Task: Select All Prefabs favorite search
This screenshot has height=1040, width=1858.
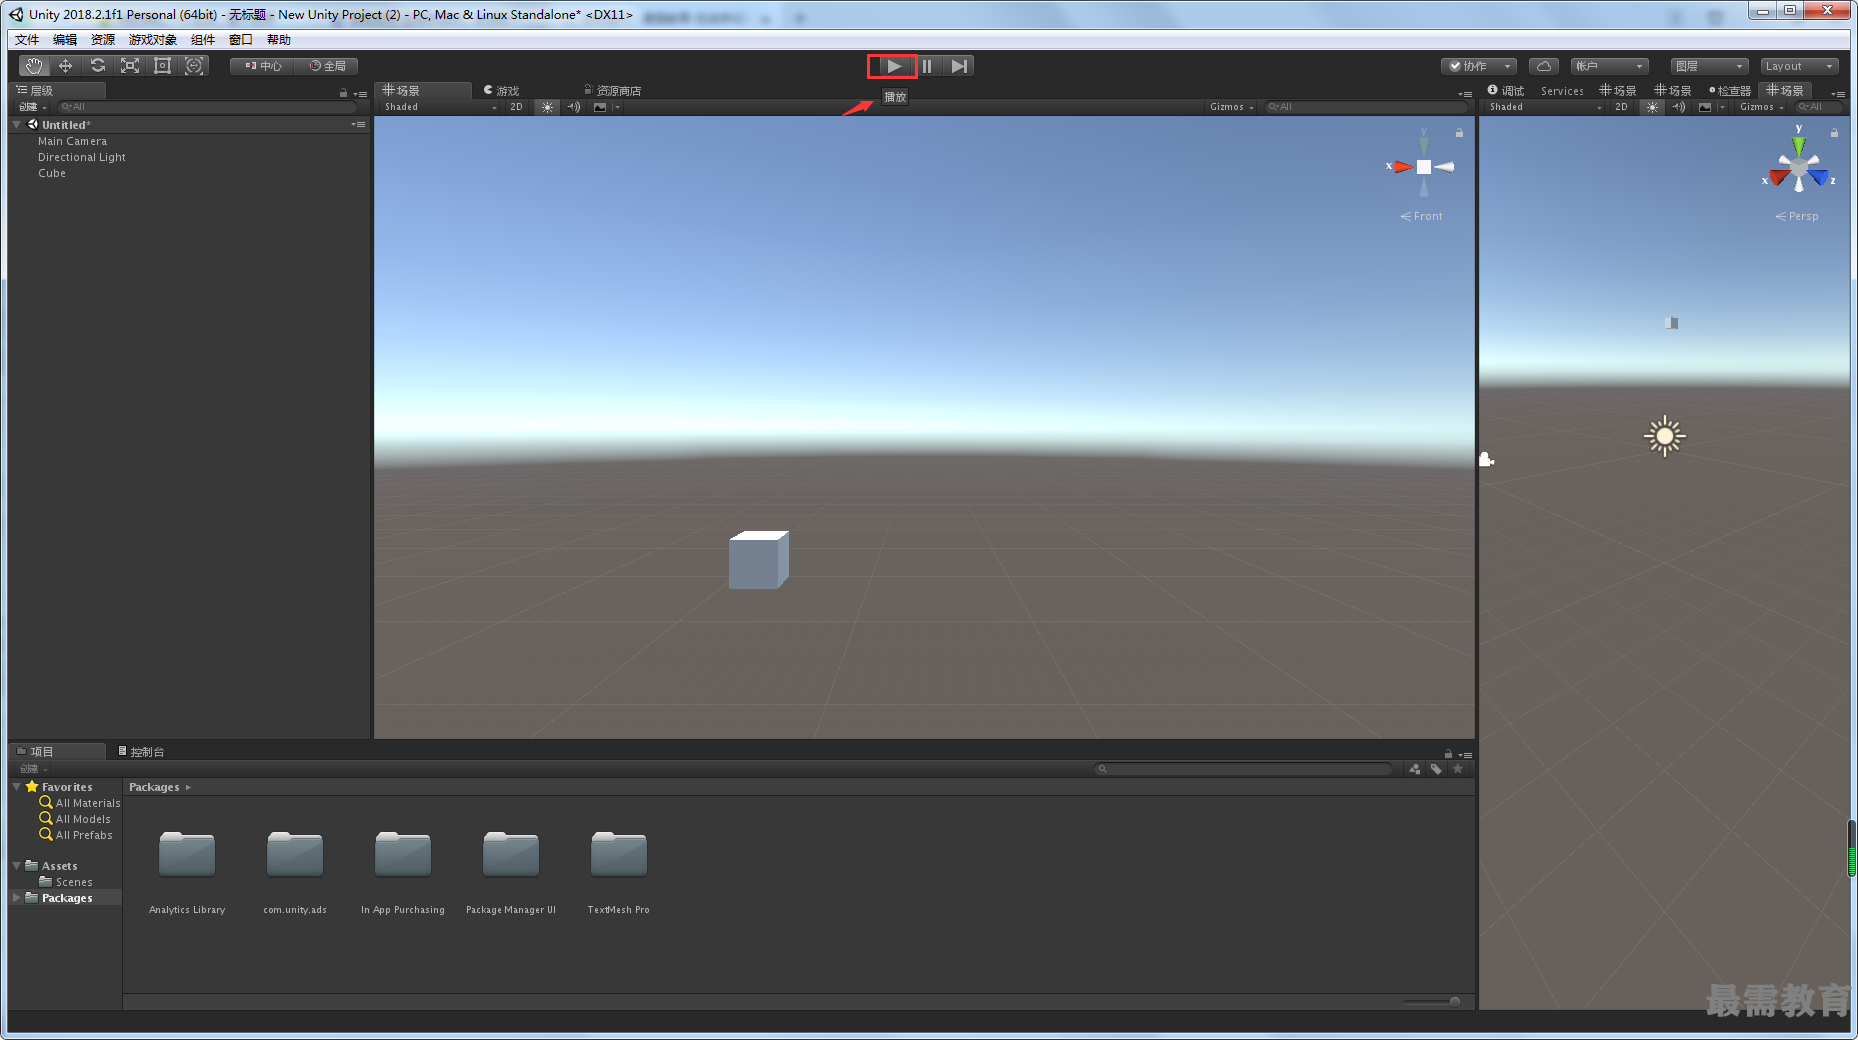Action: (x=76, y=835)
